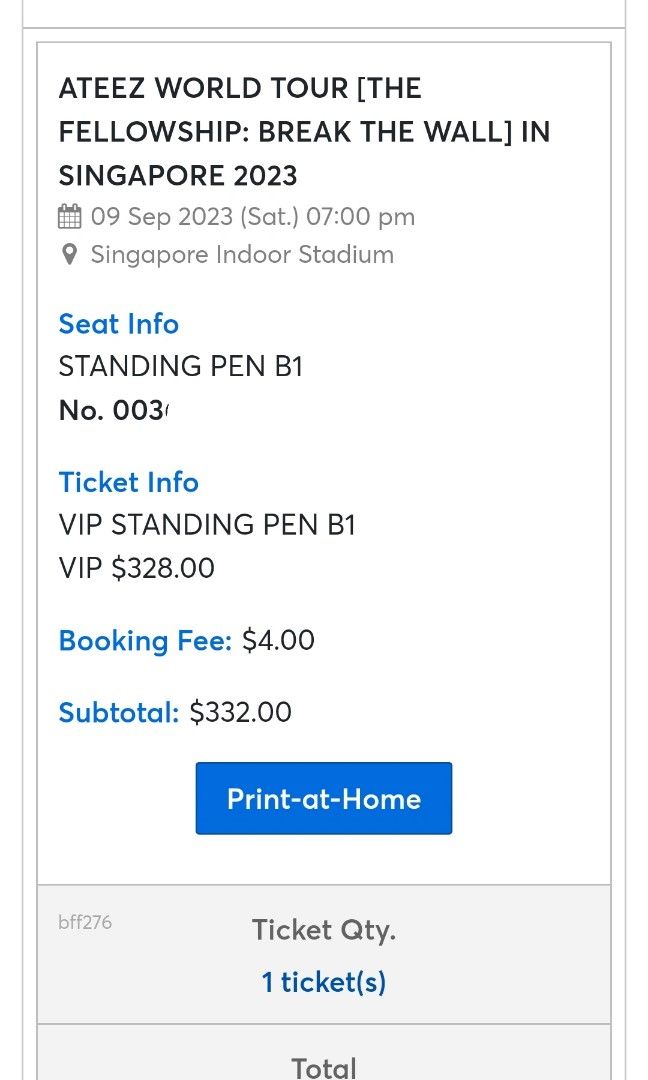Click the $332.00 subtotal amount

click(240, 712)
